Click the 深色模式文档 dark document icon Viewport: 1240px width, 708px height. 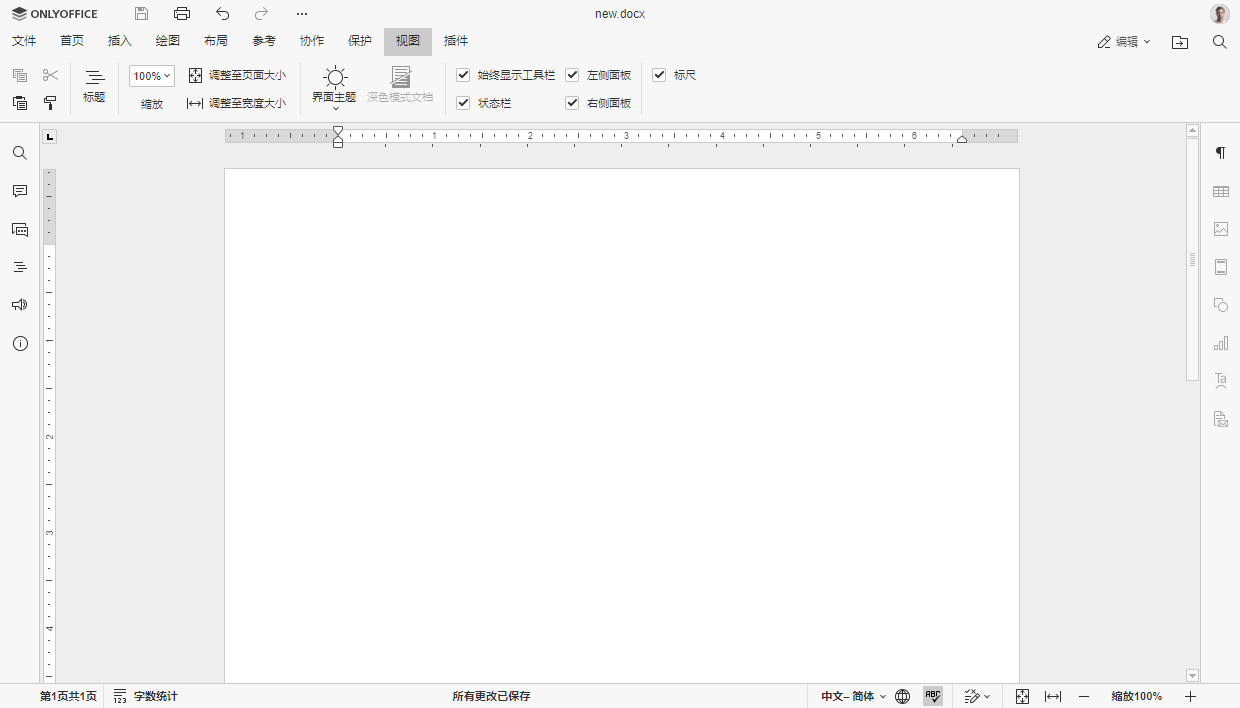coord(400,86)
